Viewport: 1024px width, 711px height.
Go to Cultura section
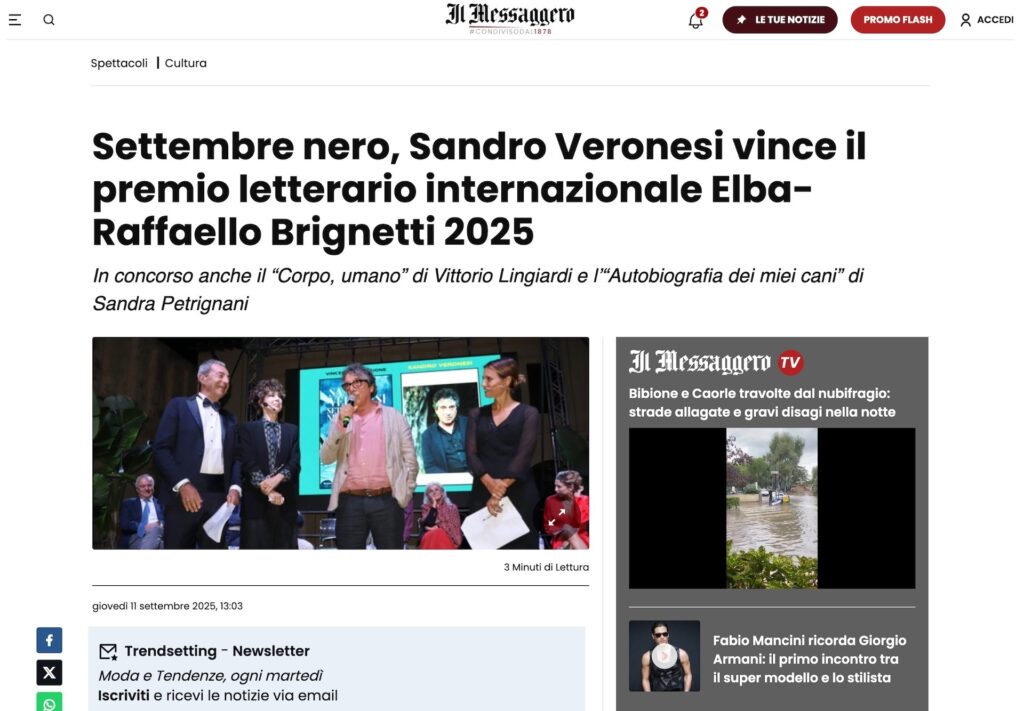click(185, 63)
